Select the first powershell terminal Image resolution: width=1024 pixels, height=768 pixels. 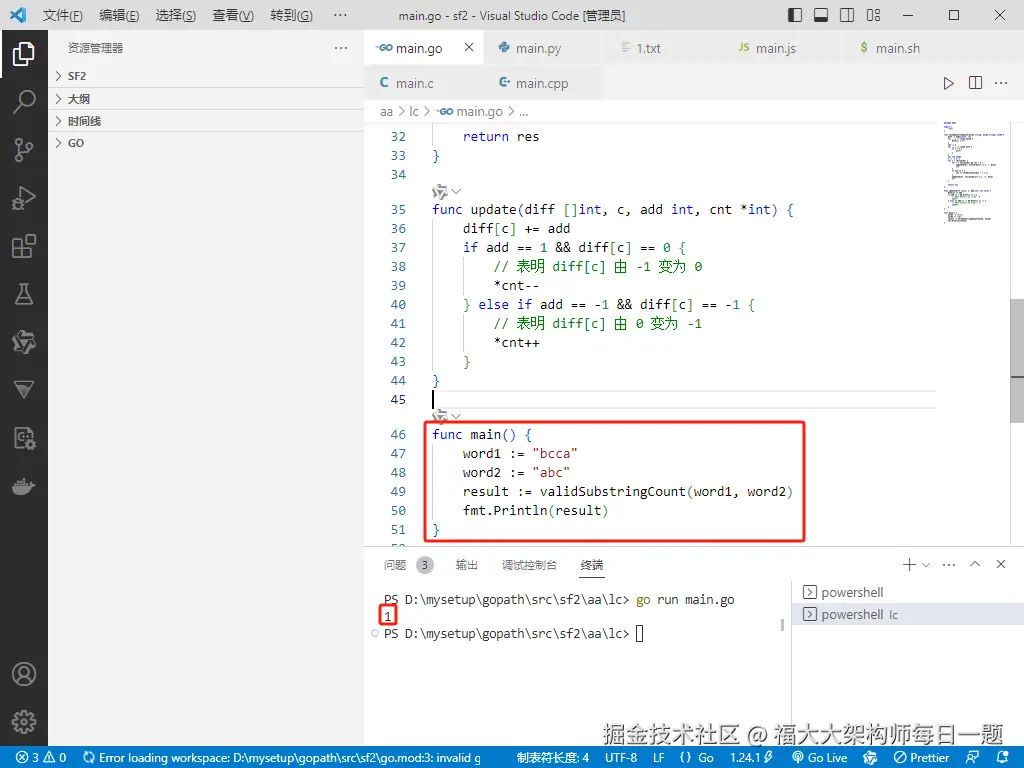coord(908,592)
